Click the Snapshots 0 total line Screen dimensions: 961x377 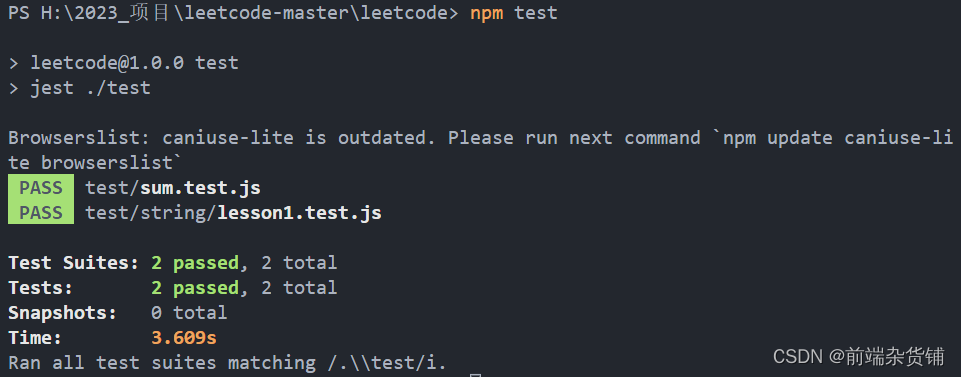click(118, 313)
